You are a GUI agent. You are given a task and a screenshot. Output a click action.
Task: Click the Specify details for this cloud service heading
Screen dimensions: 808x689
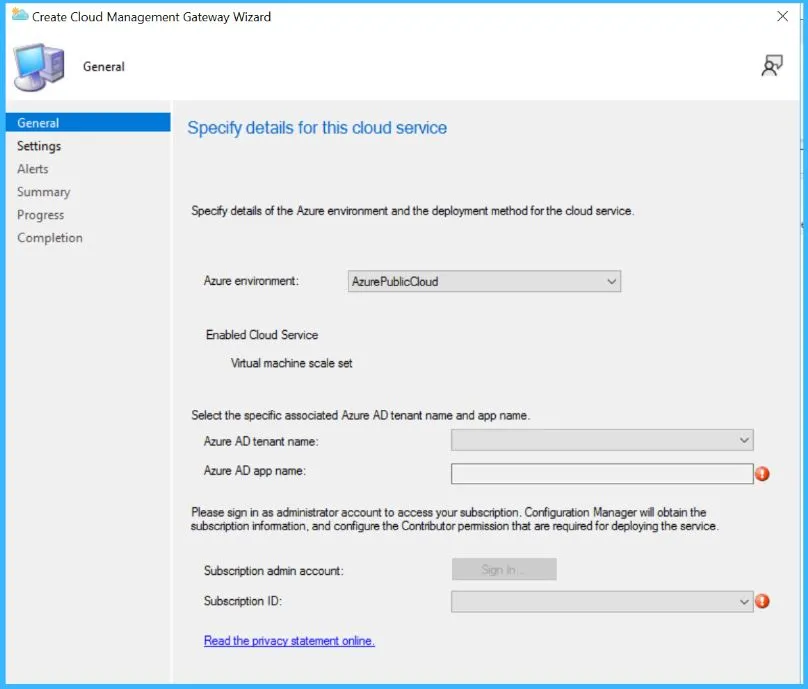tap(317, 128)
